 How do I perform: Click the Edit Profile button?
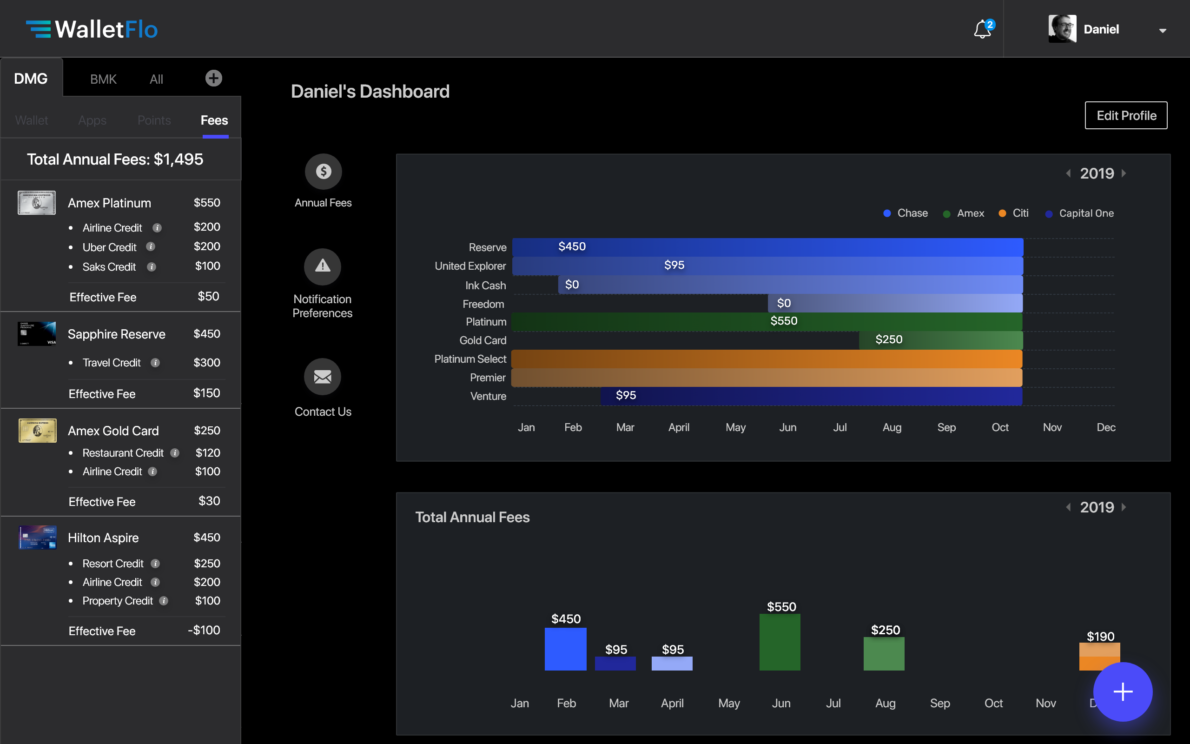coord(1125,115)
